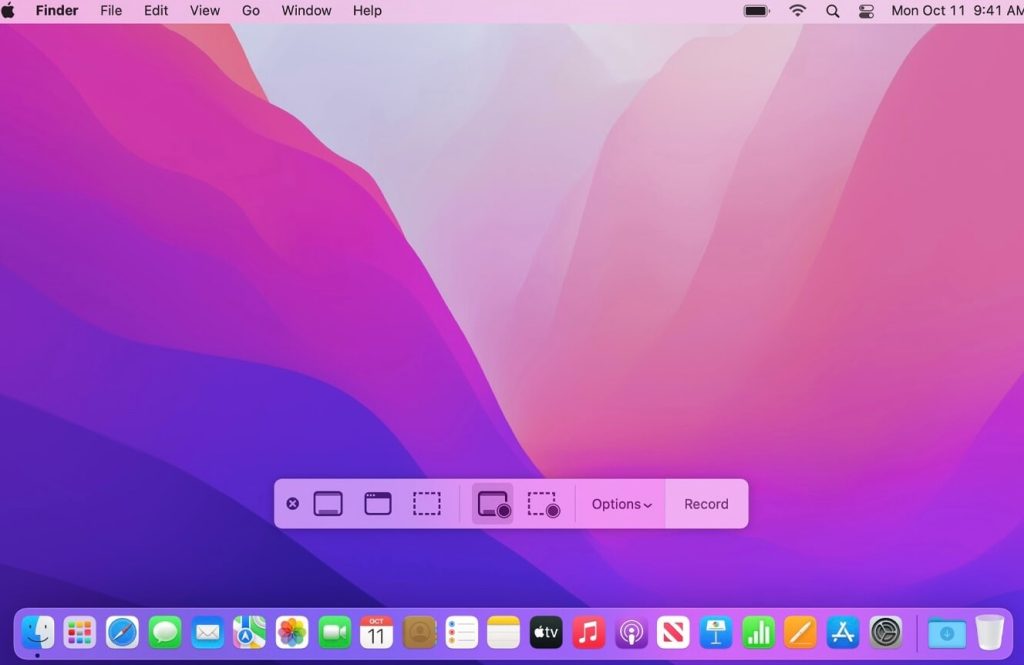The height and width of the screenshot is (665, 1024).
Task: Launch Apple TV from the Dock
Action: [x=546, y=632]
